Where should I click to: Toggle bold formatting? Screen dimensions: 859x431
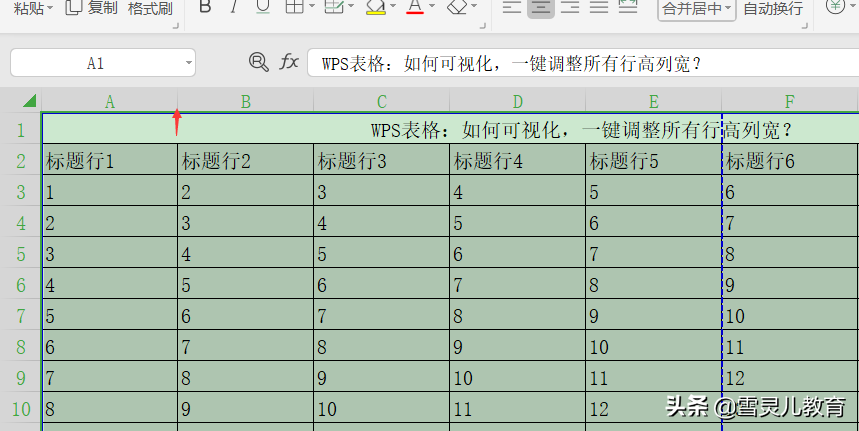pyautogui.click(x=205, y=7)
